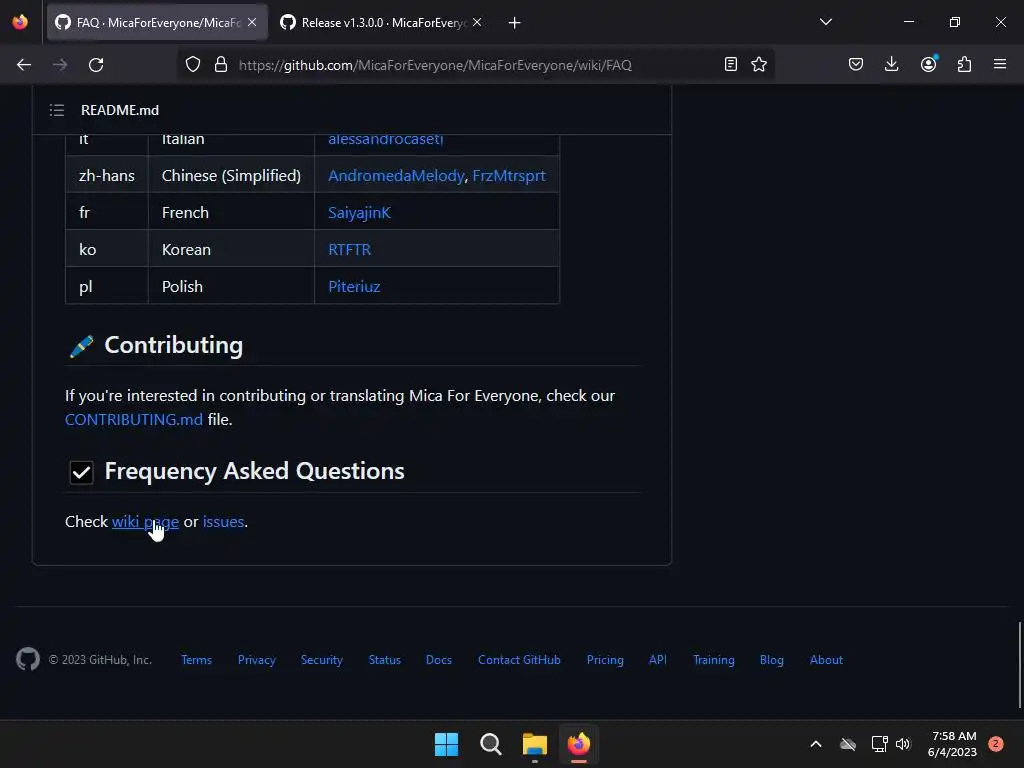Viewport: 1024px width, 768px height.
Task: Open the README table of contents
Action: (x=57, y=110)
